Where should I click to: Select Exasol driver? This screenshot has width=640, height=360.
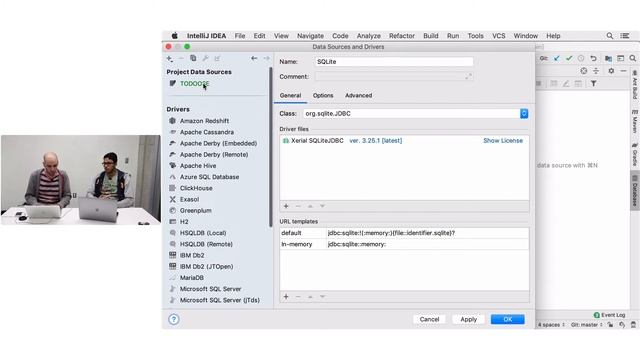(x=189, y=199)
